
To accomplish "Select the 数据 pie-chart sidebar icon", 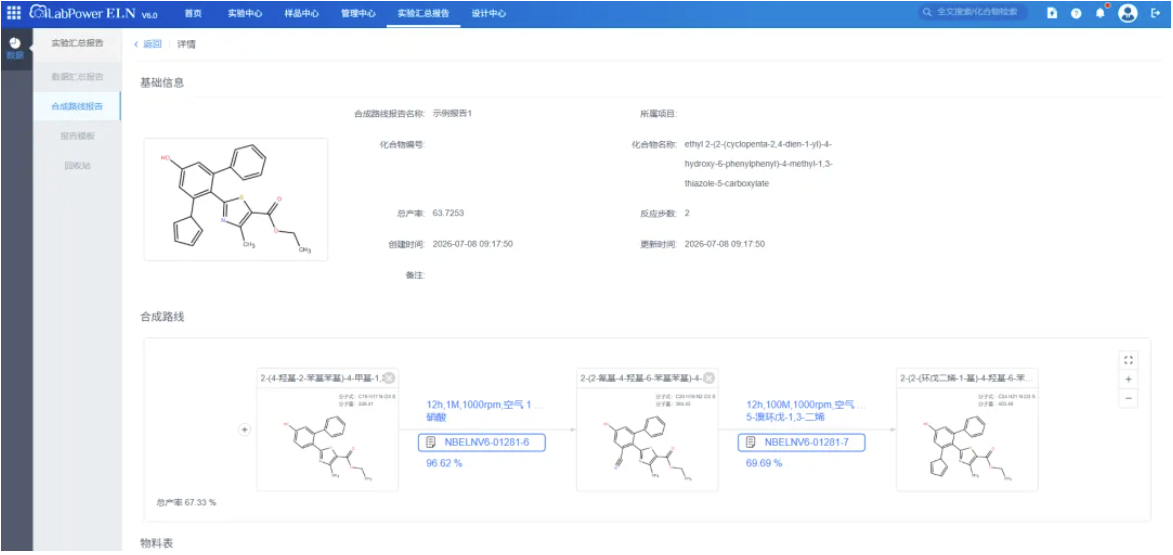I will click(x=15, y=48).
